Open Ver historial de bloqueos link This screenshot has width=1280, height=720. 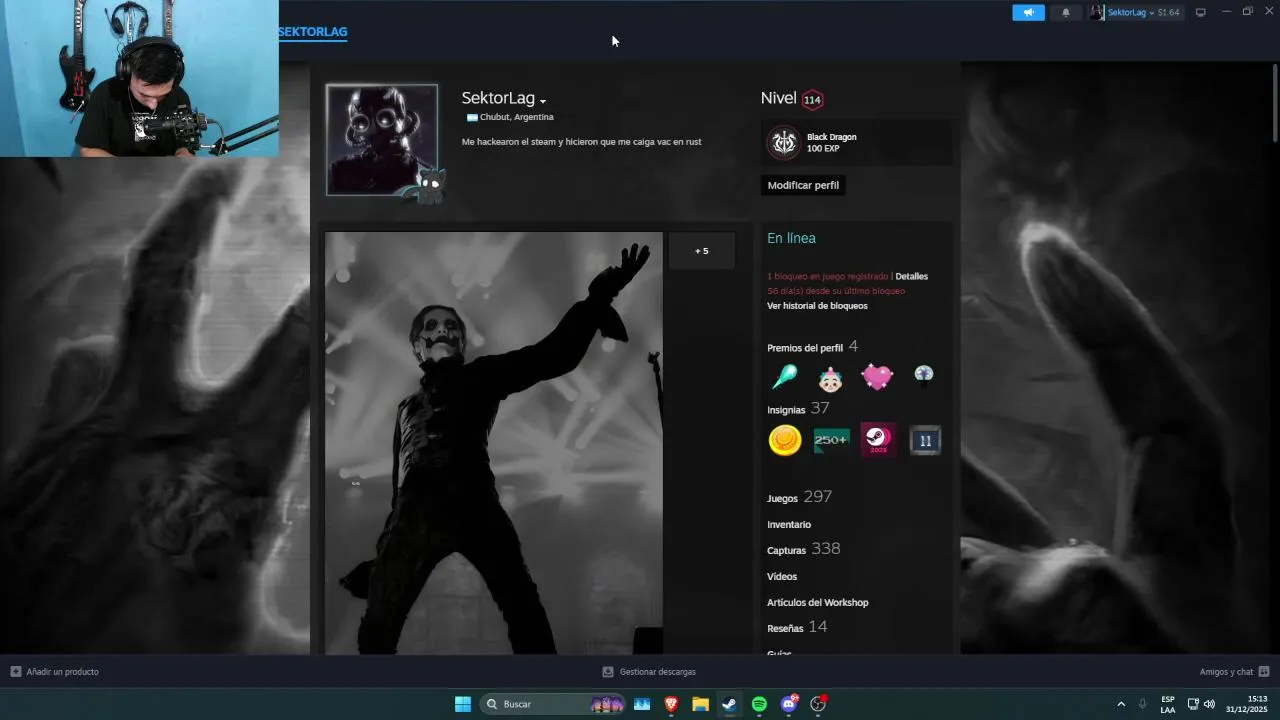pos(817,306)
